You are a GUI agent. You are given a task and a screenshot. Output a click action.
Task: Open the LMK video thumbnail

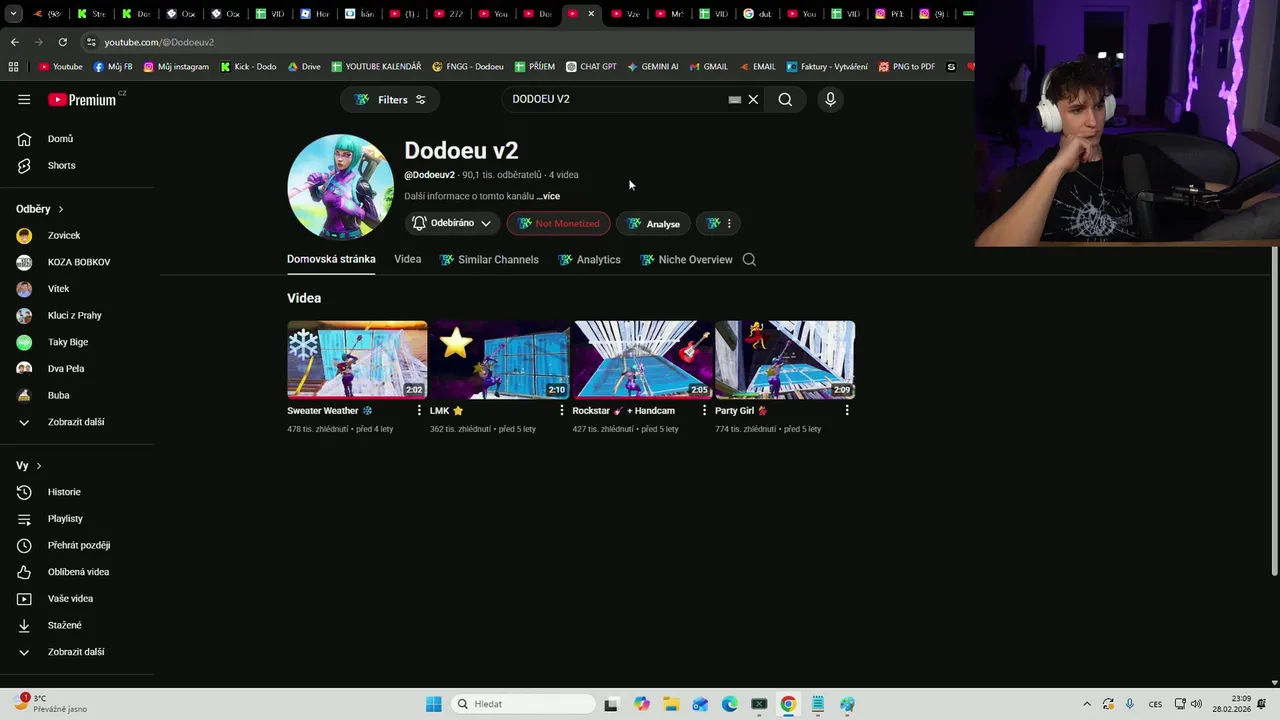tap(500, 359)
